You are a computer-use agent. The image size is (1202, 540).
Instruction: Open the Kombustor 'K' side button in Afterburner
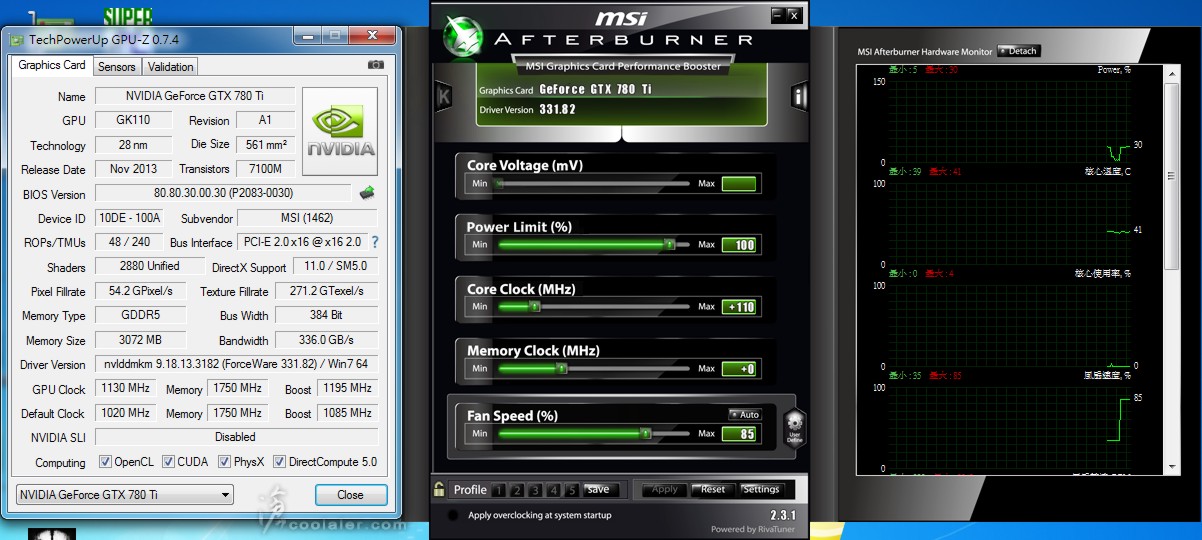444,97
